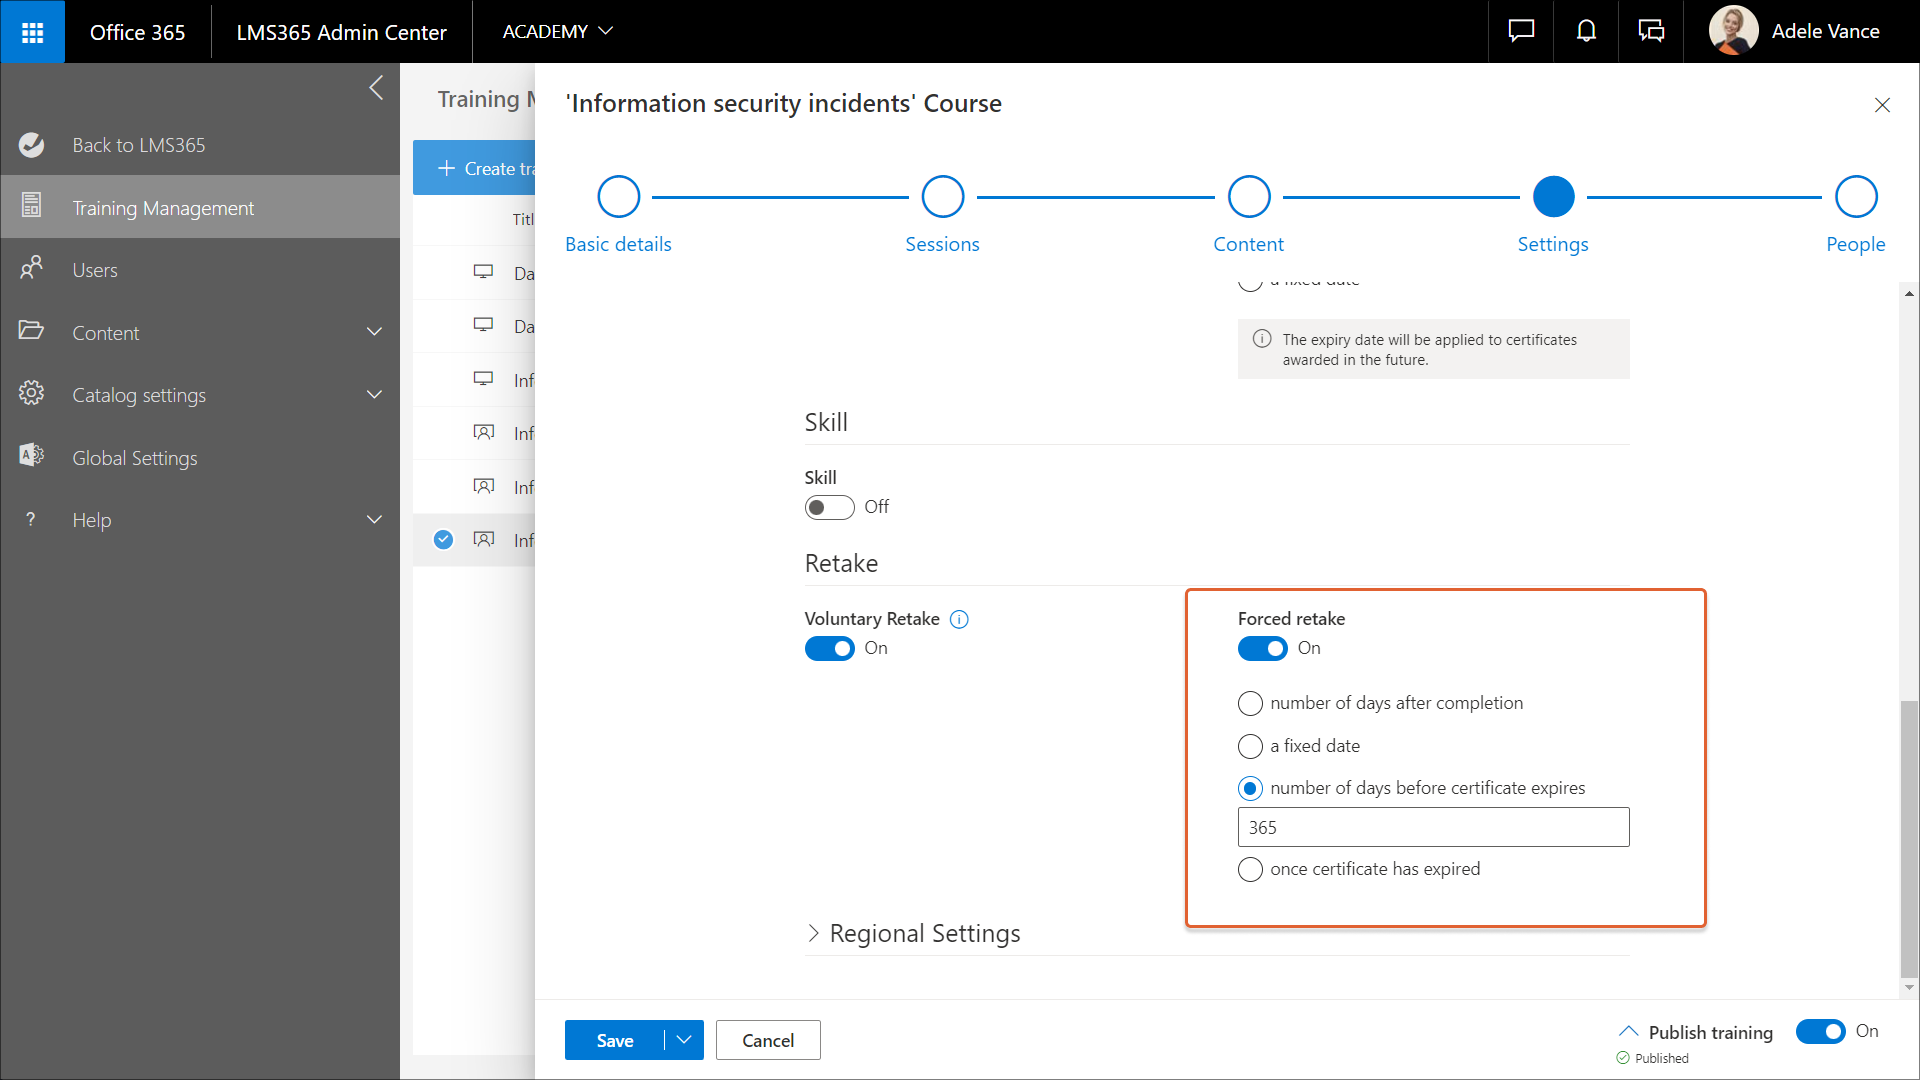This screenshot has height=1080, width=1920.
Task: Open the ACADEMY catalog dropdown
Action: [x=557, y=32]
